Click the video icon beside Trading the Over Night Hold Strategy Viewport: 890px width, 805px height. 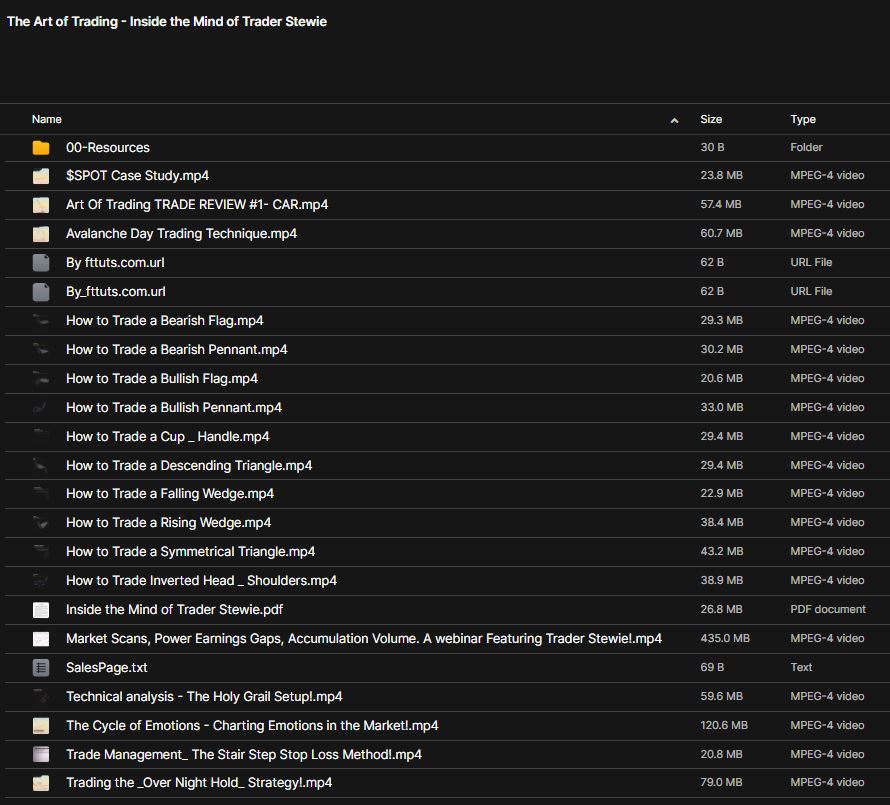[x=40, y=782]
